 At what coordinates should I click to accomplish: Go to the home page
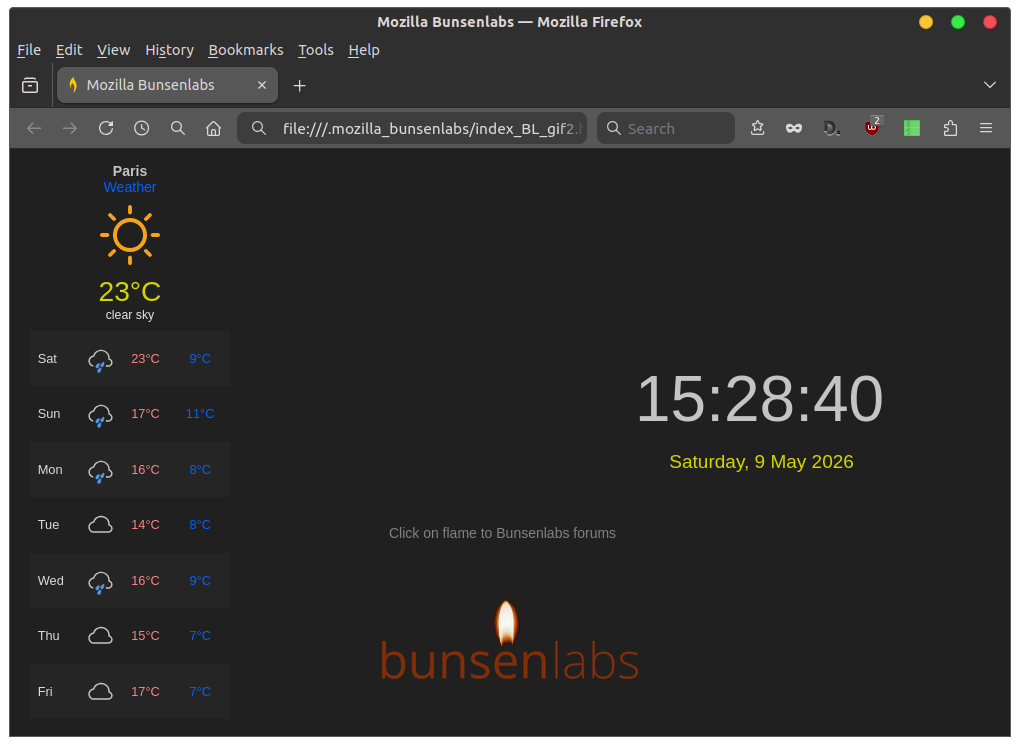tap(213, 129)
